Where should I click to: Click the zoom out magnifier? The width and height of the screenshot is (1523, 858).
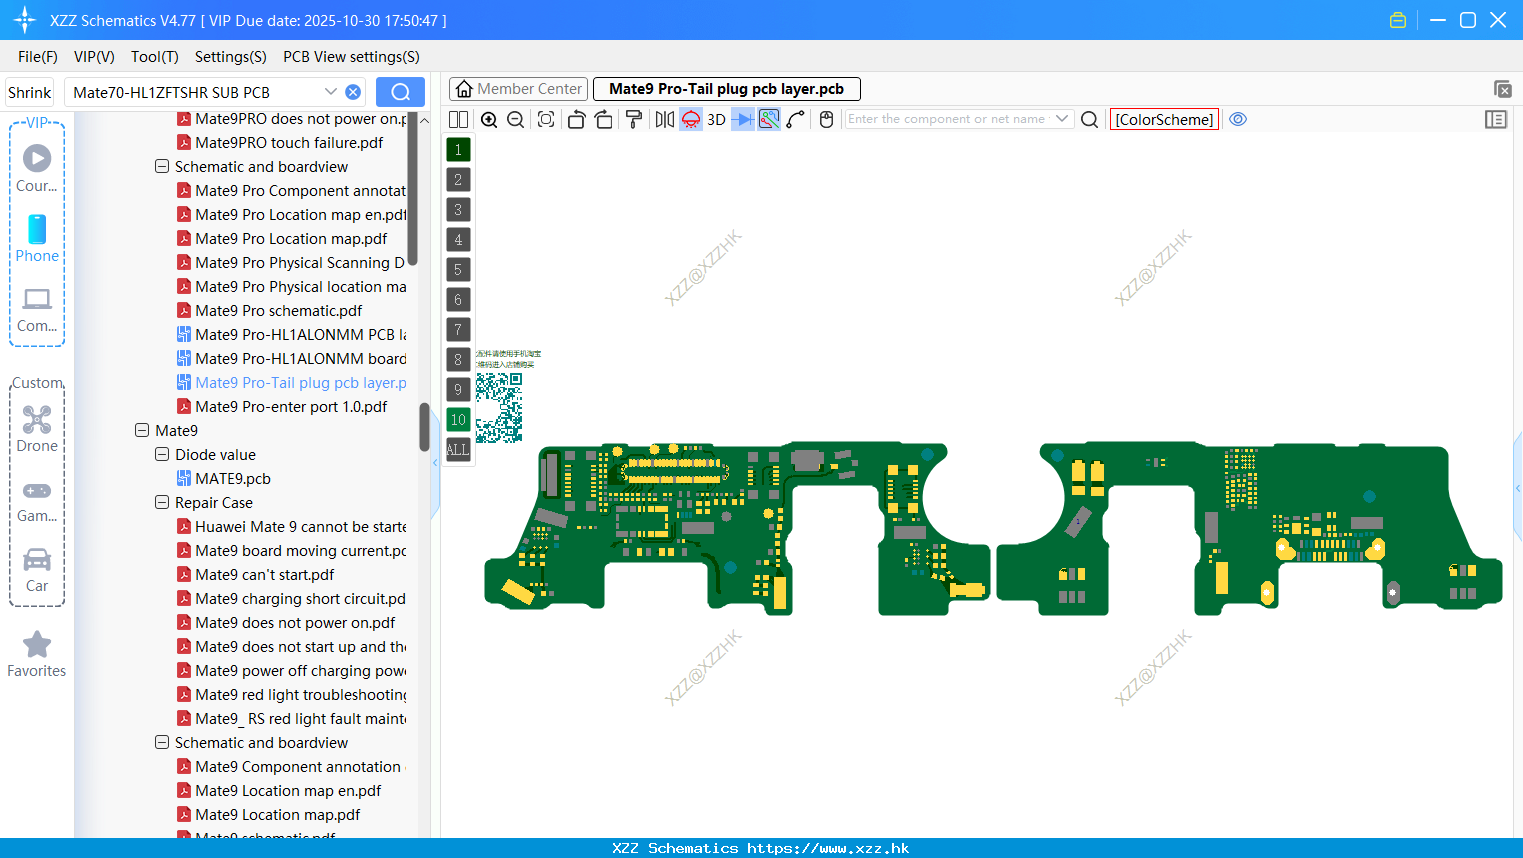(x=516, y=120)
